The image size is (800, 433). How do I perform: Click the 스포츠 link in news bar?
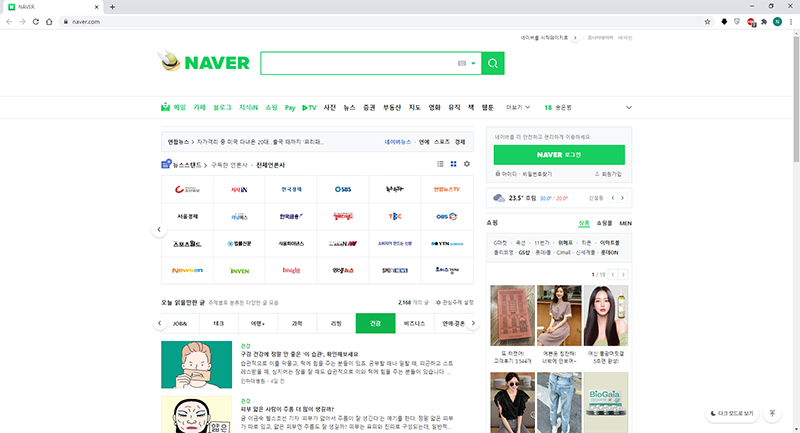(442, 142)
